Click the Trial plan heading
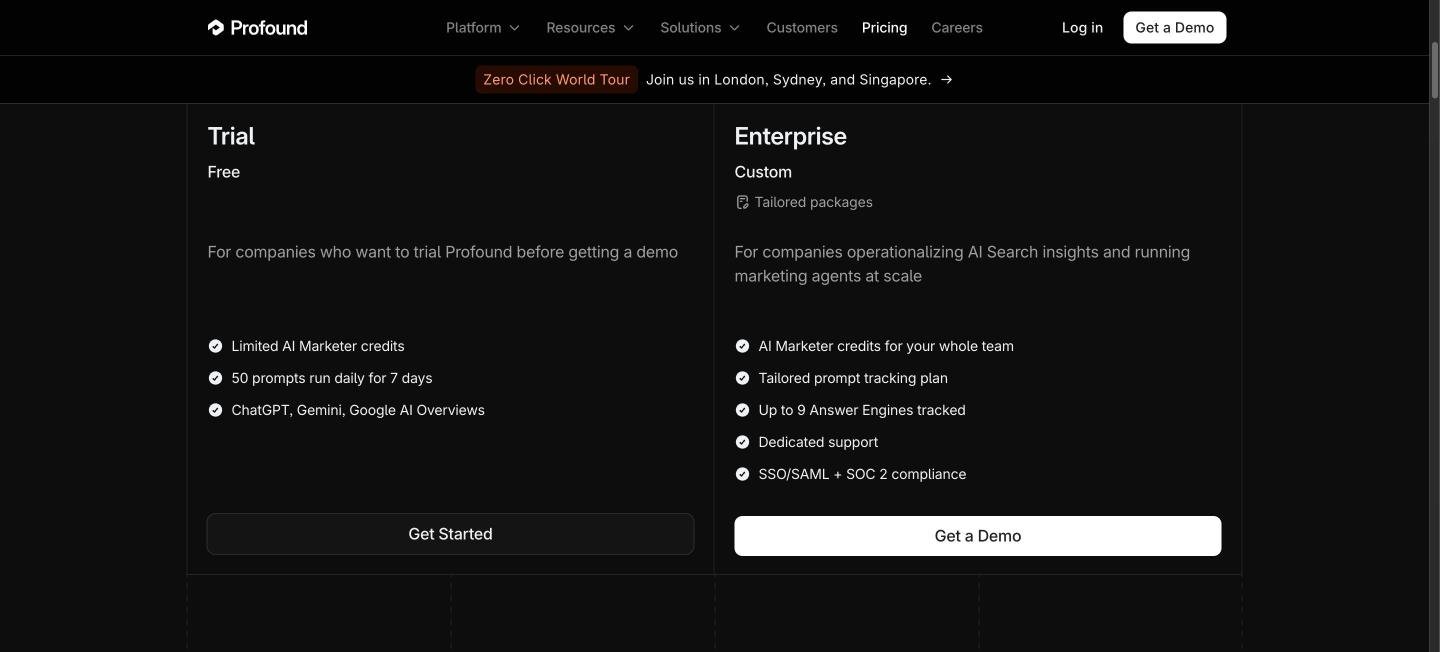The image size is (1440, 652). 231,136
